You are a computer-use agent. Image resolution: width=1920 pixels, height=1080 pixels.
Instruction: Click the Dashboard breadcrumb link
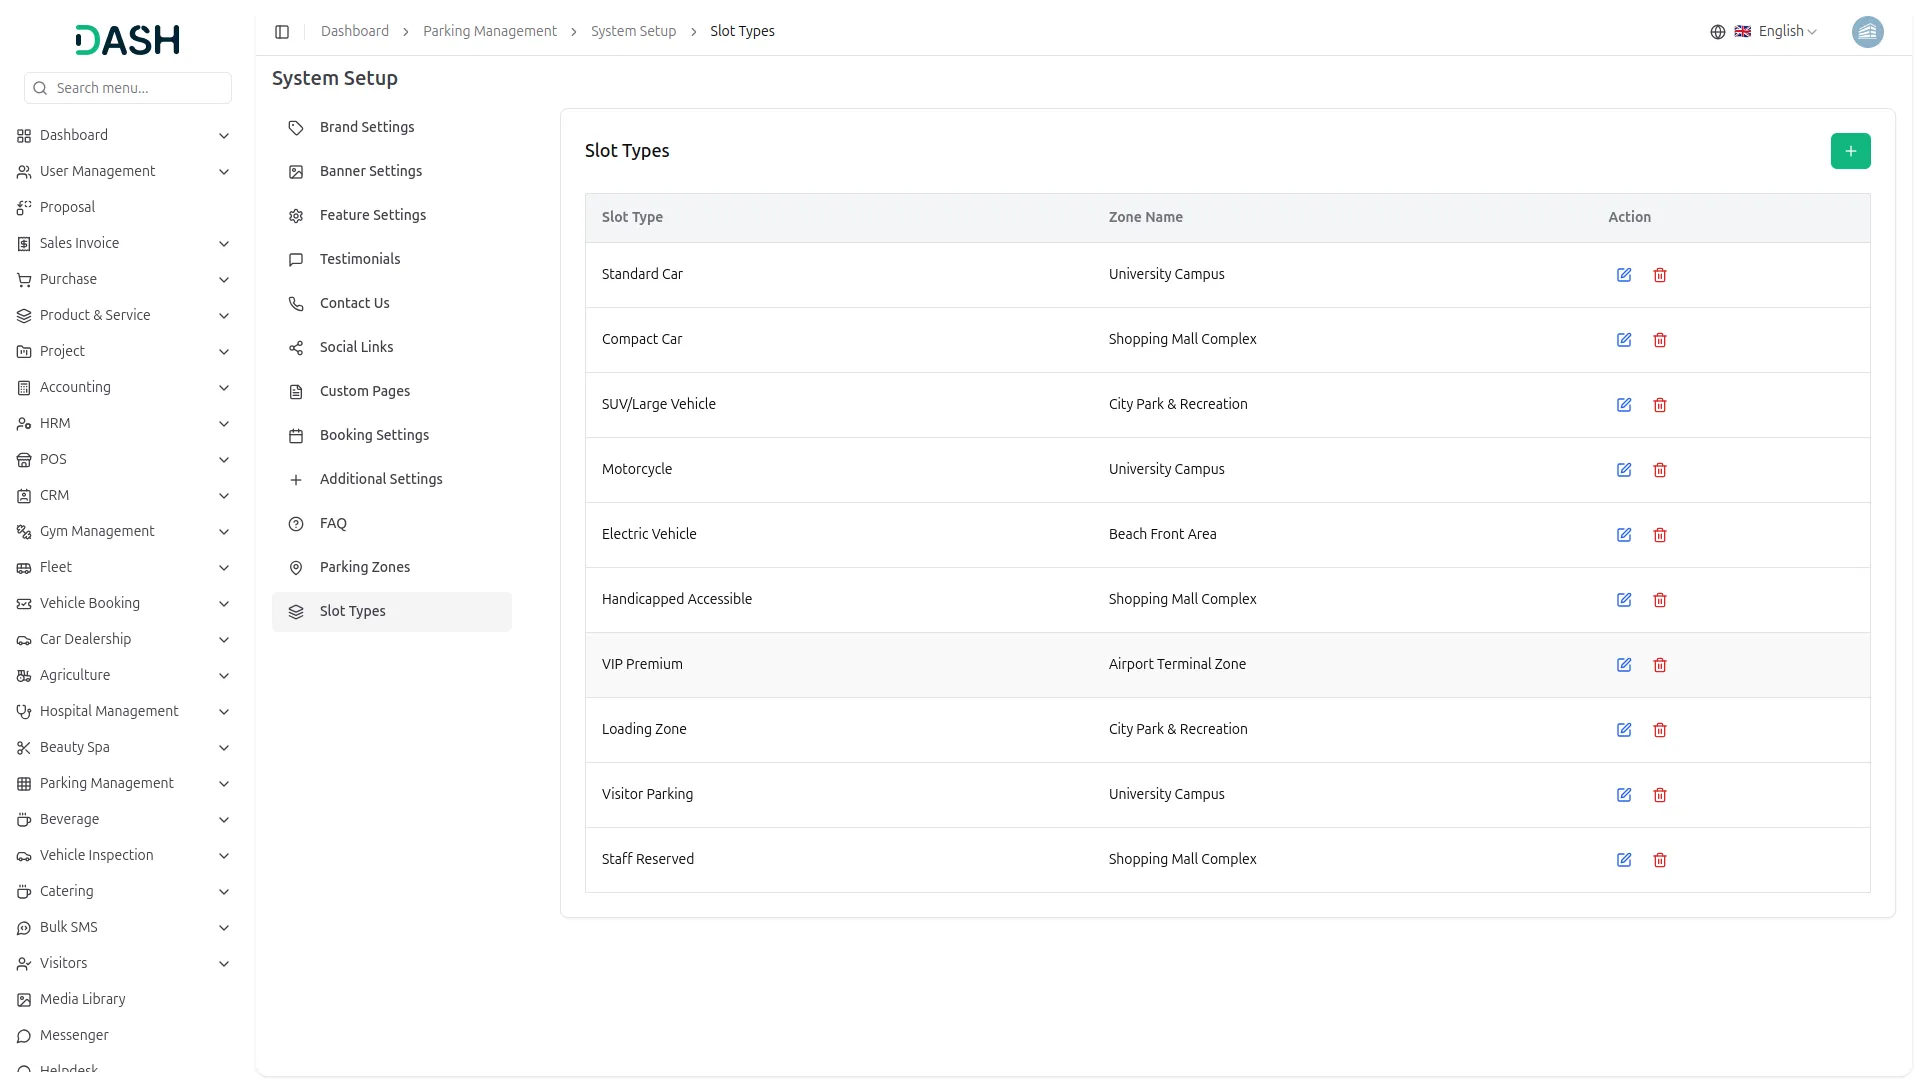click(354, 32)
